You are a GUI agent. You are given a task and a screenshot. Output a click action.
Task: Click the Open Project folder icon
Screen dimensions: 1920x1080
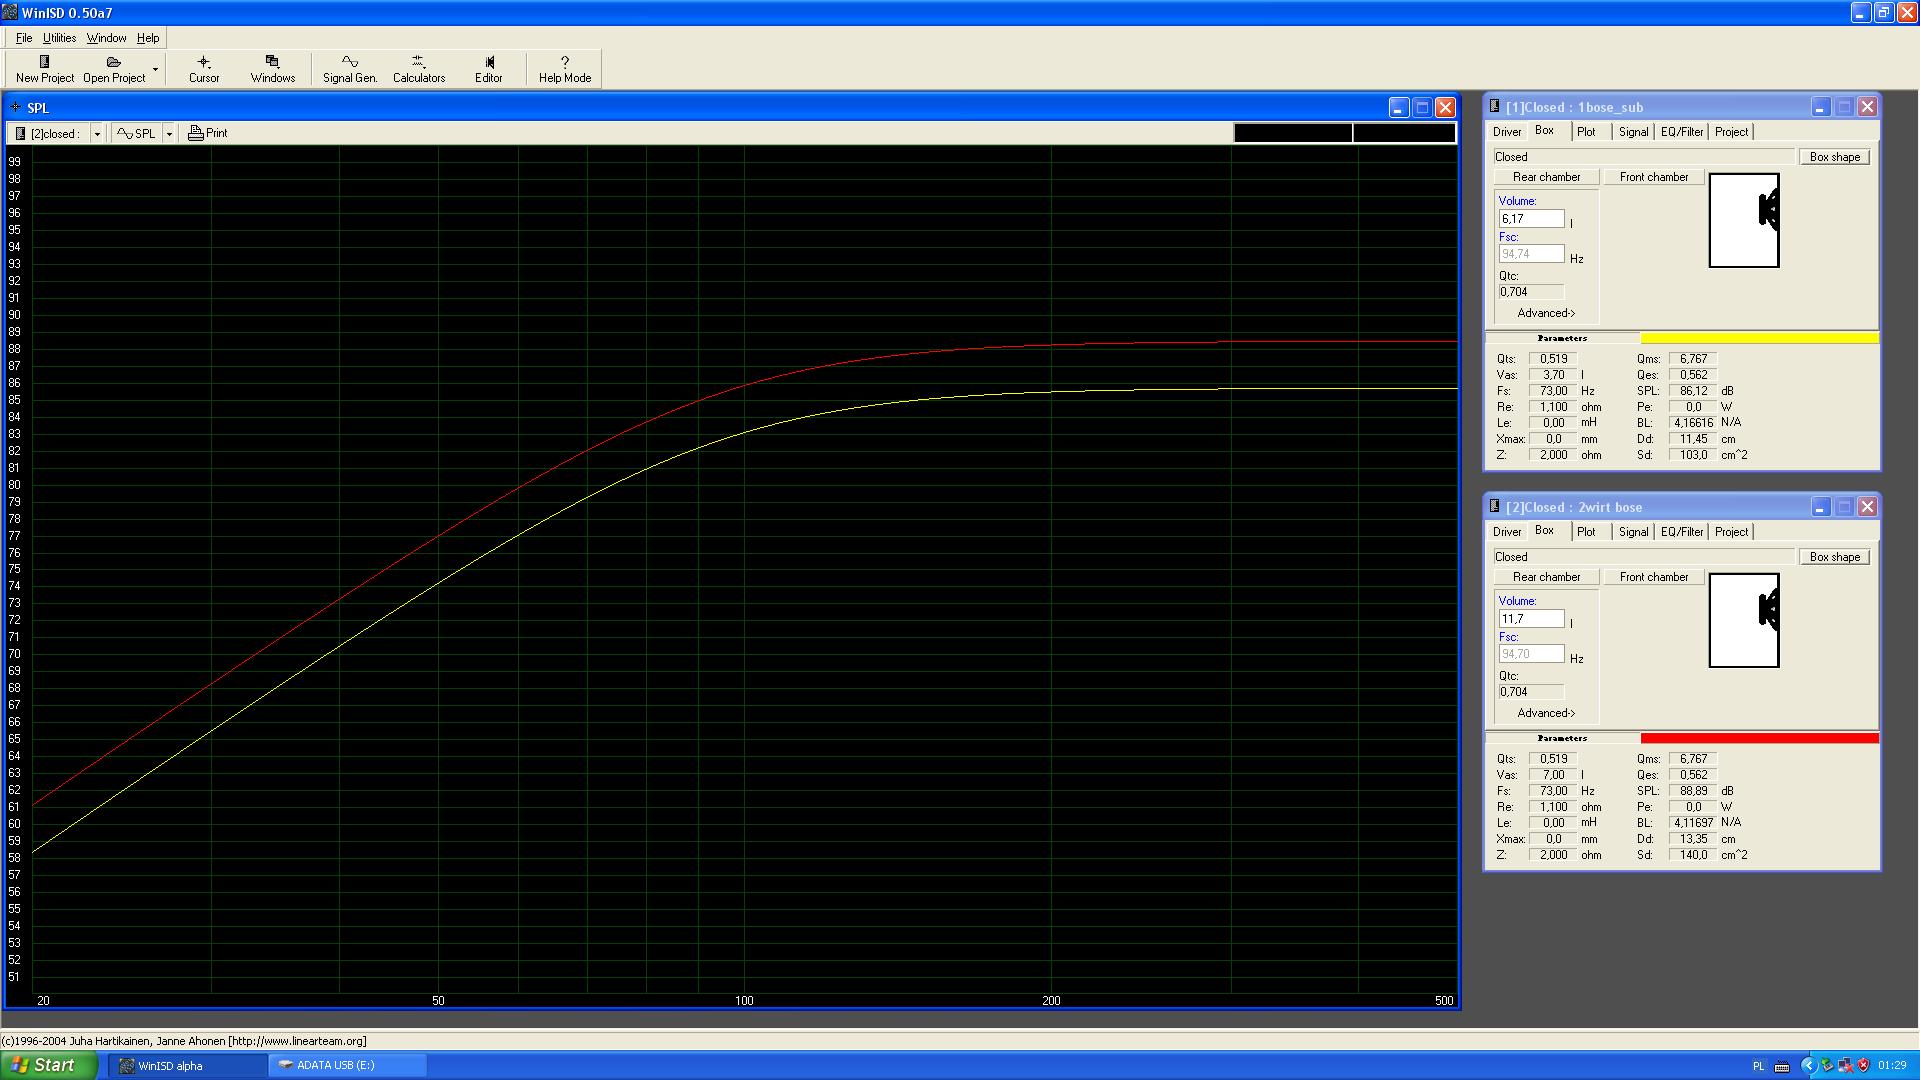pos(113,63)
